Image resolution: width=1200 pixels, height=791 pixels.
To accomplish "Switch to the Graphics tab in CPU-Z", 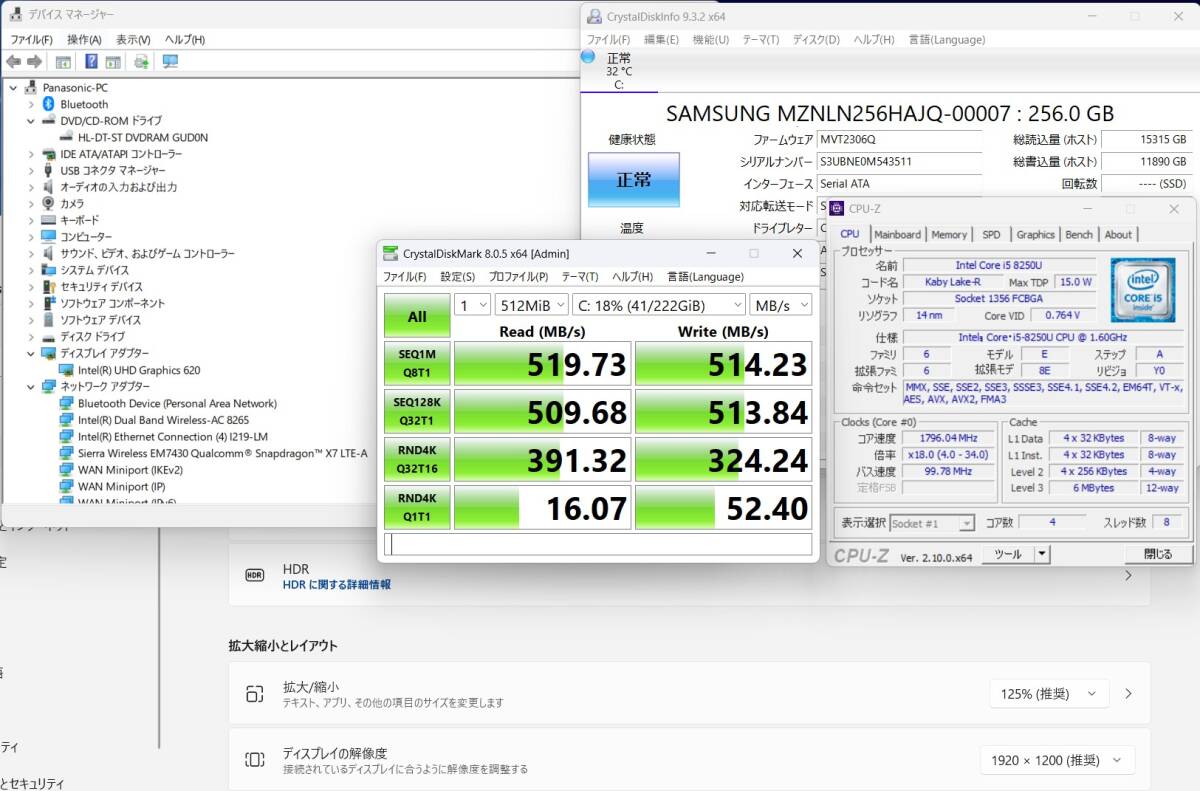I will click(1035, 234).
